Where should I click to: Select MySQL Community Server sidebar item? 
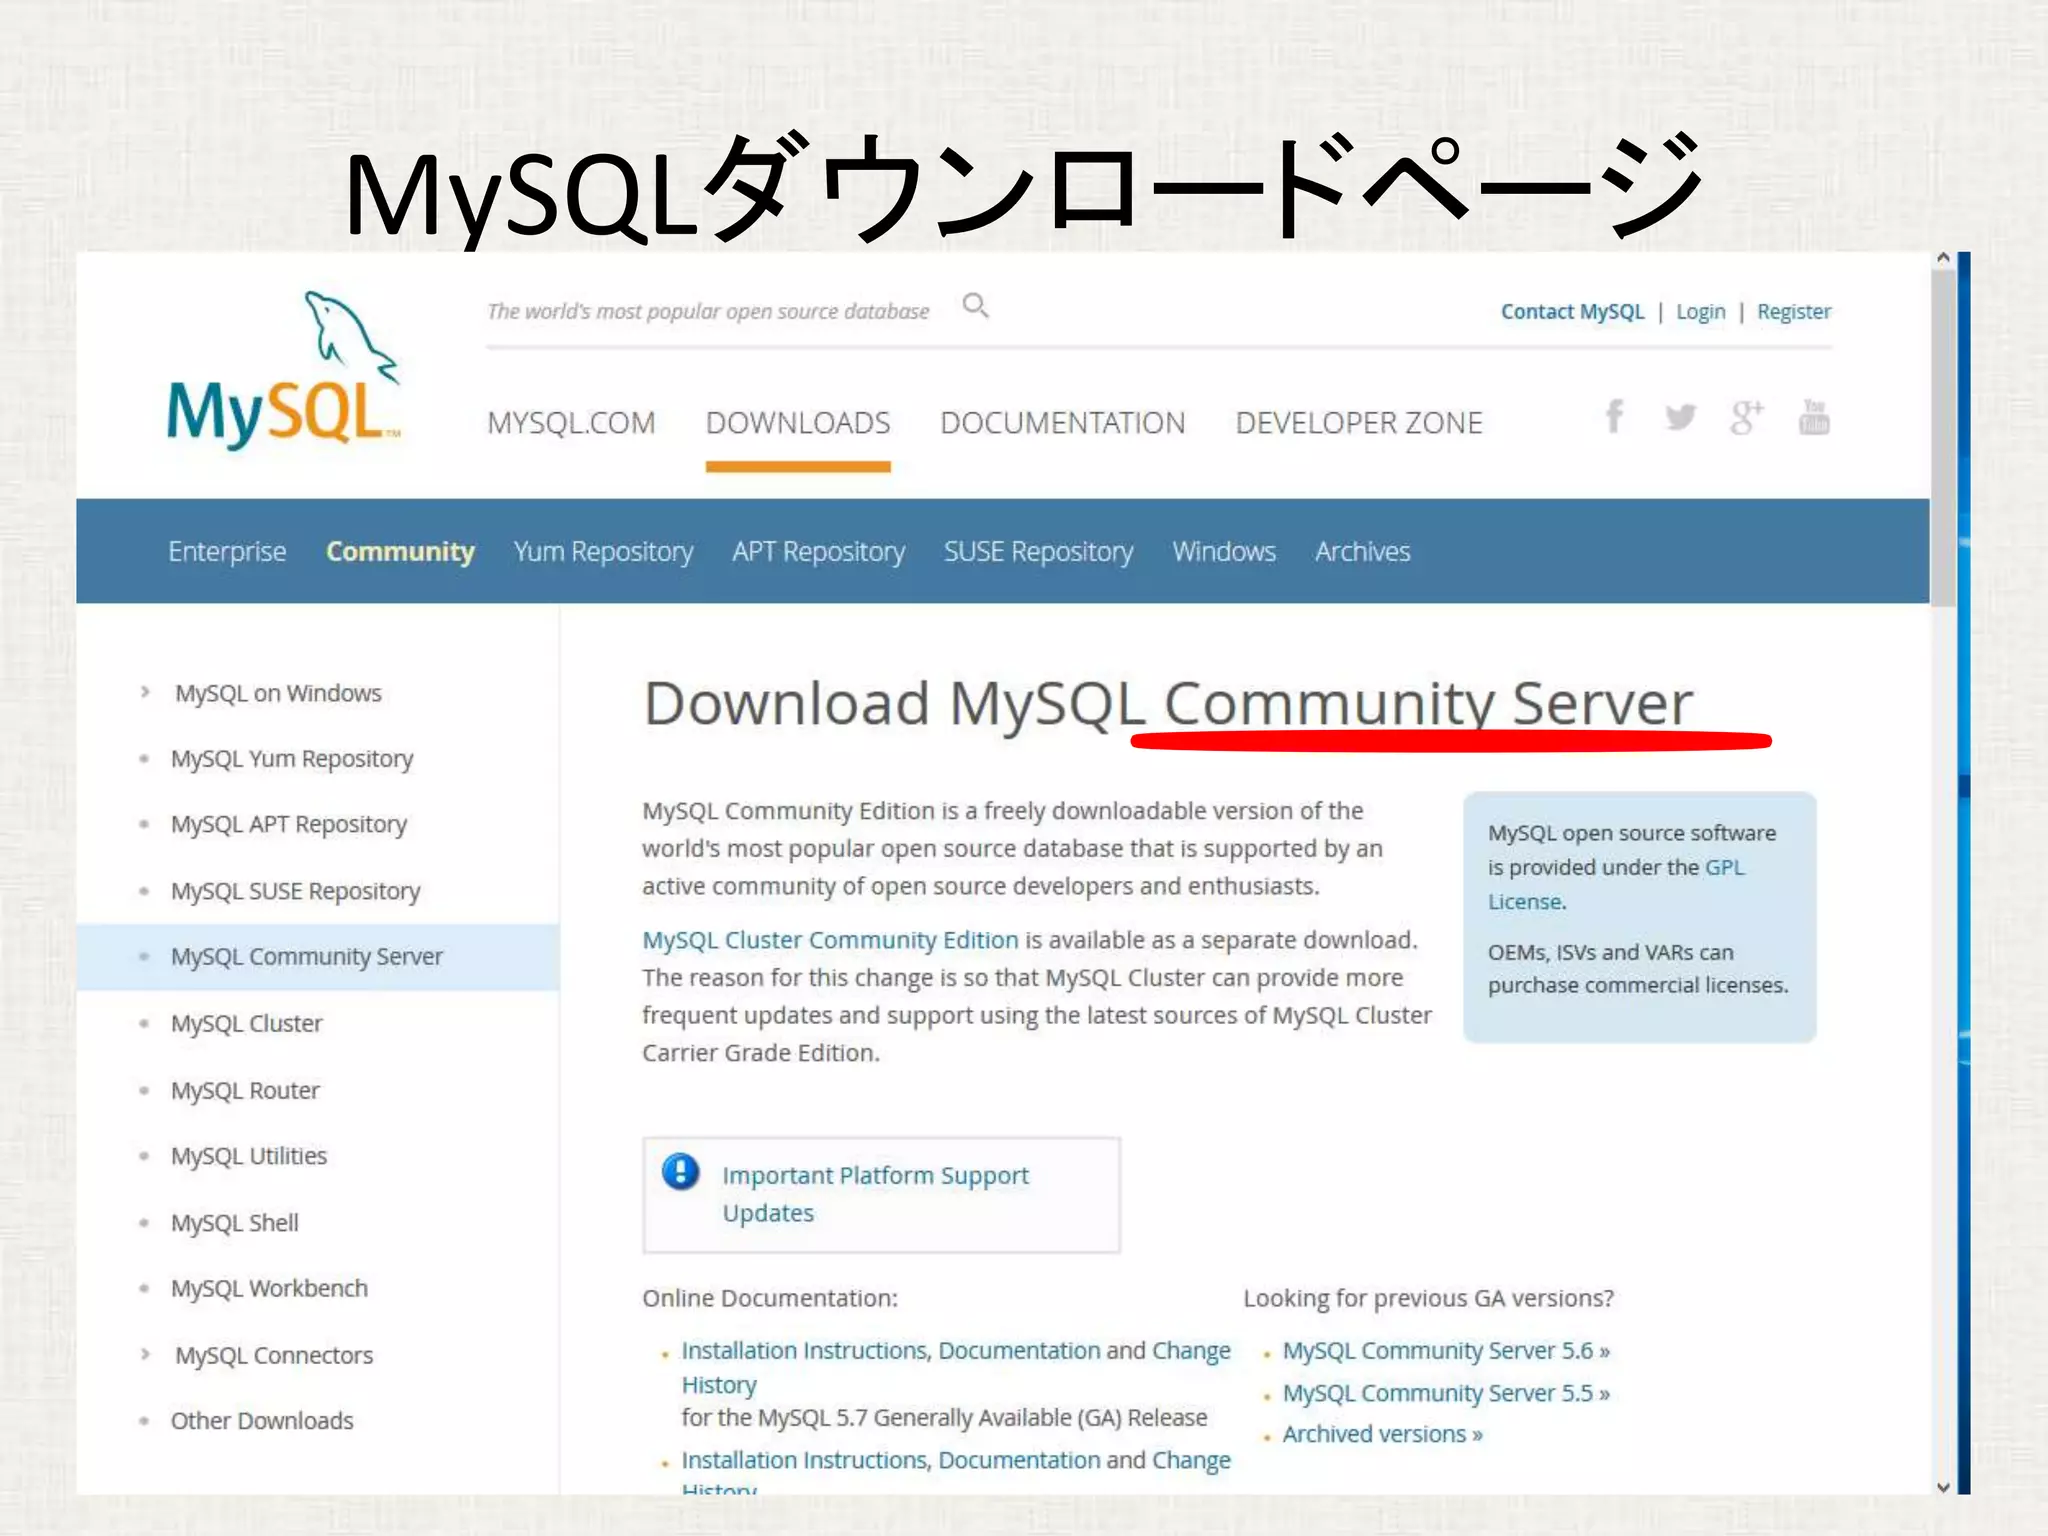click(x=317, y=957)
